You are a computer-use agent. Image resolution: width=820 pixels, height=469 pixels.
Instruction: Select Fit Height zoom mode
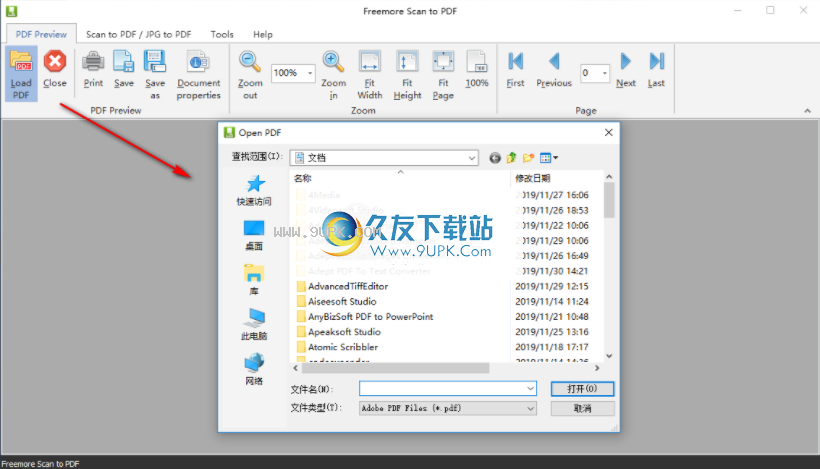pyautogui.click(x=407, y=74)
